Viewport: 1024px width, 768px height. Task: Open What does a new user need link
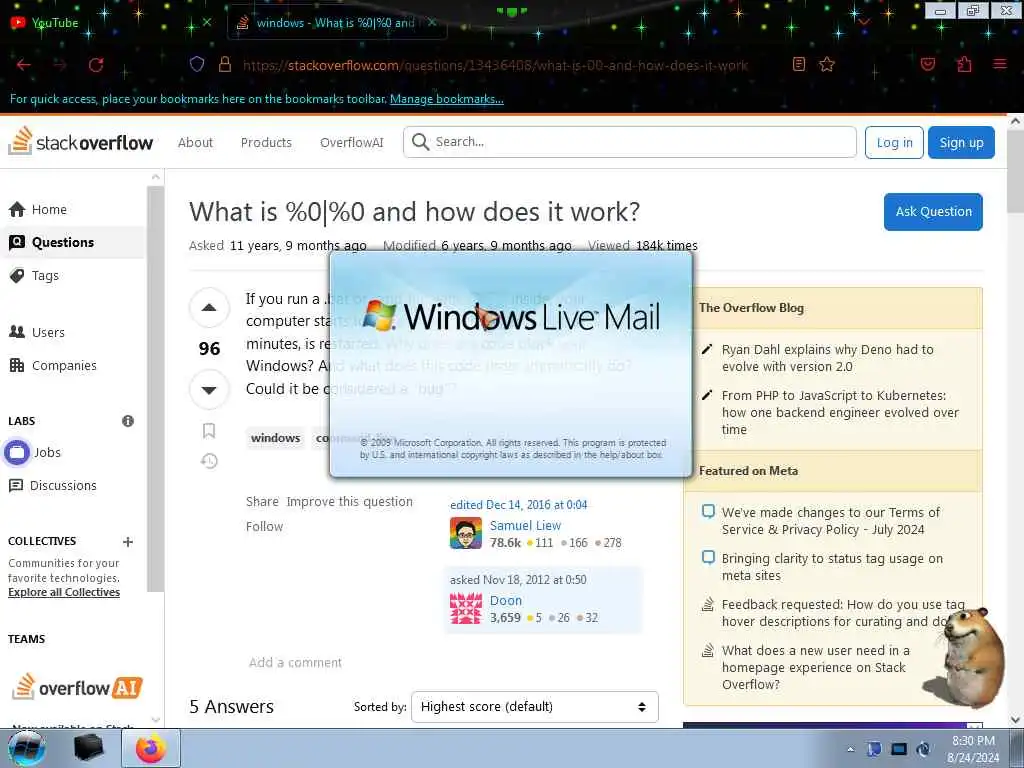[x=815, y=667]
